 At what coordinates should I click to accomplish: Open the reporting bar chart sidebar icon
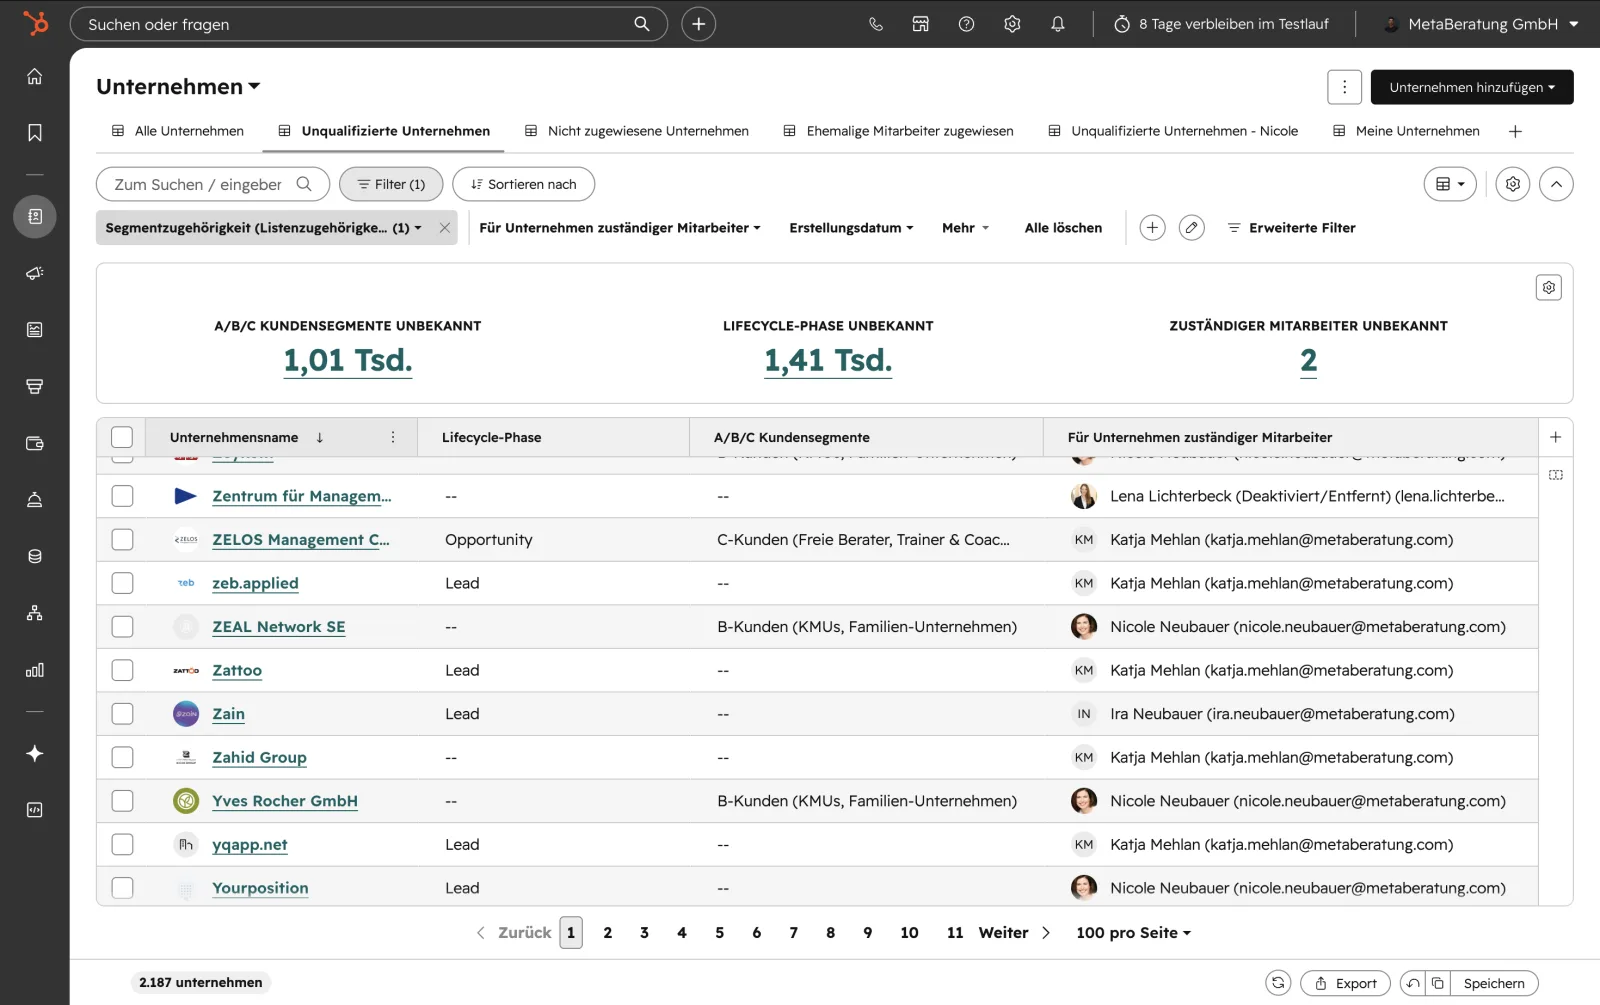click(35, 670)
